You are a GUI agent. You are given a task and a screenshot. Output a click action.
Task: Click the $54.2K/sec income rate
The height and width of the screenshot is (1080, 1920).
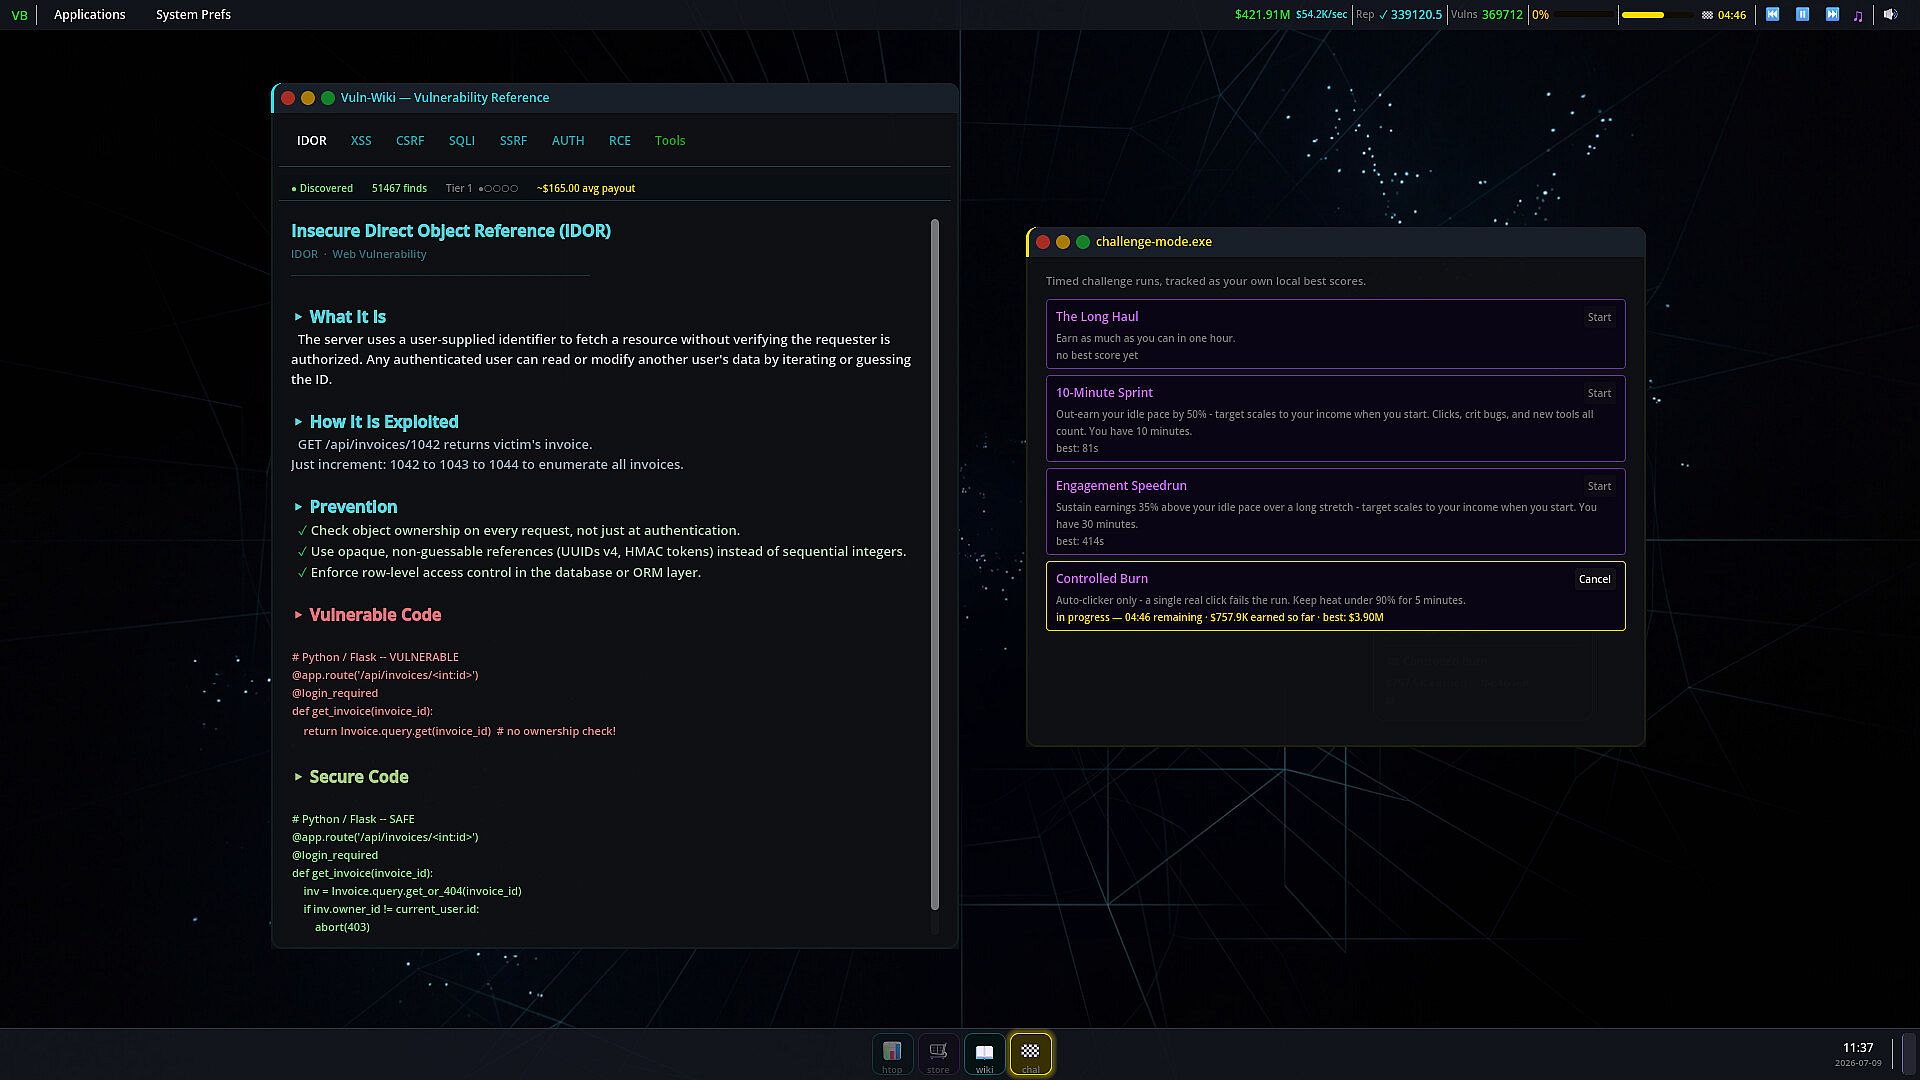[x=1321, y=15]
